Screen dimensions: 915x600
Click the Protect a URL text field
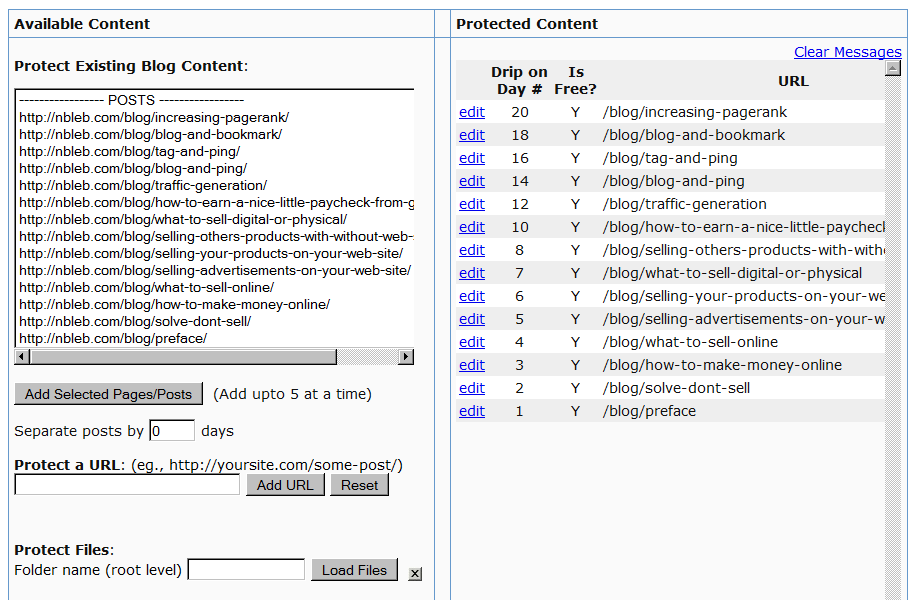coord(127,485)
